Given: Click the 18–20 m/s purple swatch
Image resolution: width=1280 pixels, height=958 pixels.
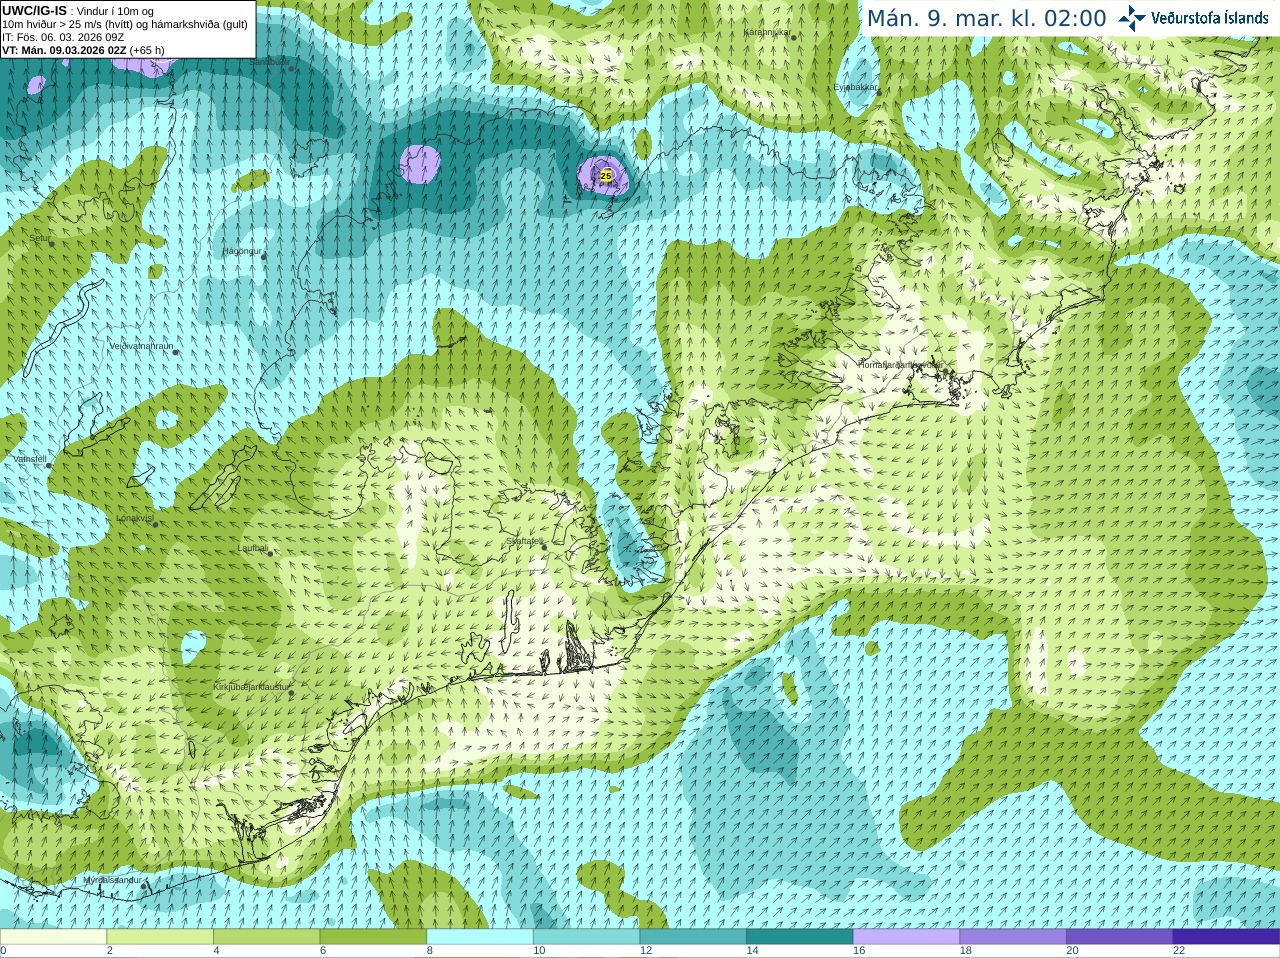Looking at the screenshot, I should point(1013,937).
